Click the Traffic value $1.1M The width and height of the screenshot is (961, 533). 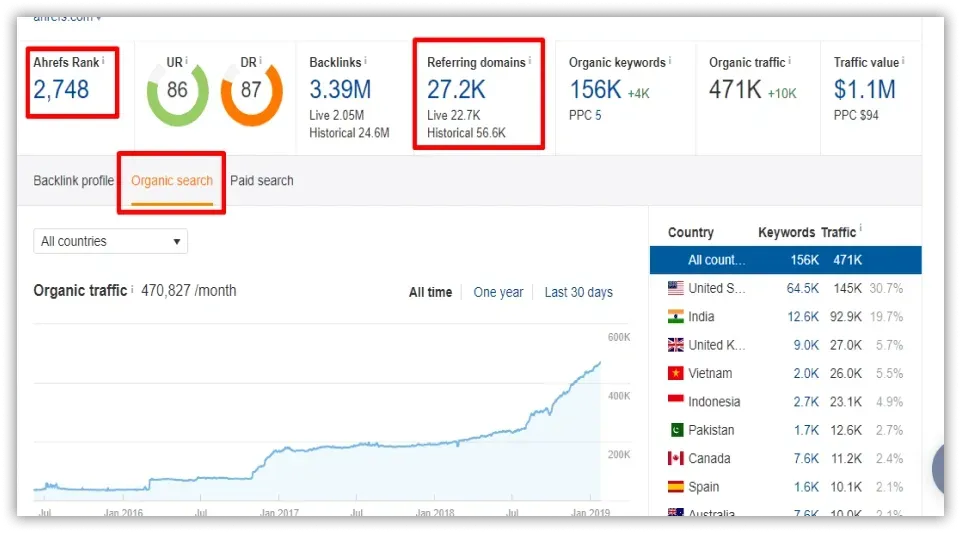pos(864,89)
